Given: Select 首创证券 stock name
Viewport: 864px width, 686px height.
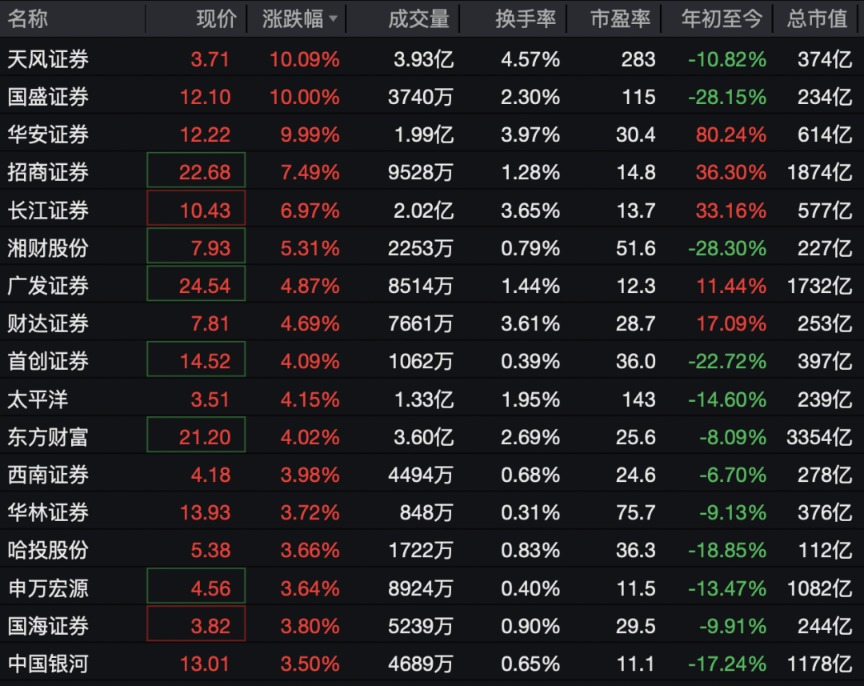Looking at the screenshot, I should [x=48, y=361].
